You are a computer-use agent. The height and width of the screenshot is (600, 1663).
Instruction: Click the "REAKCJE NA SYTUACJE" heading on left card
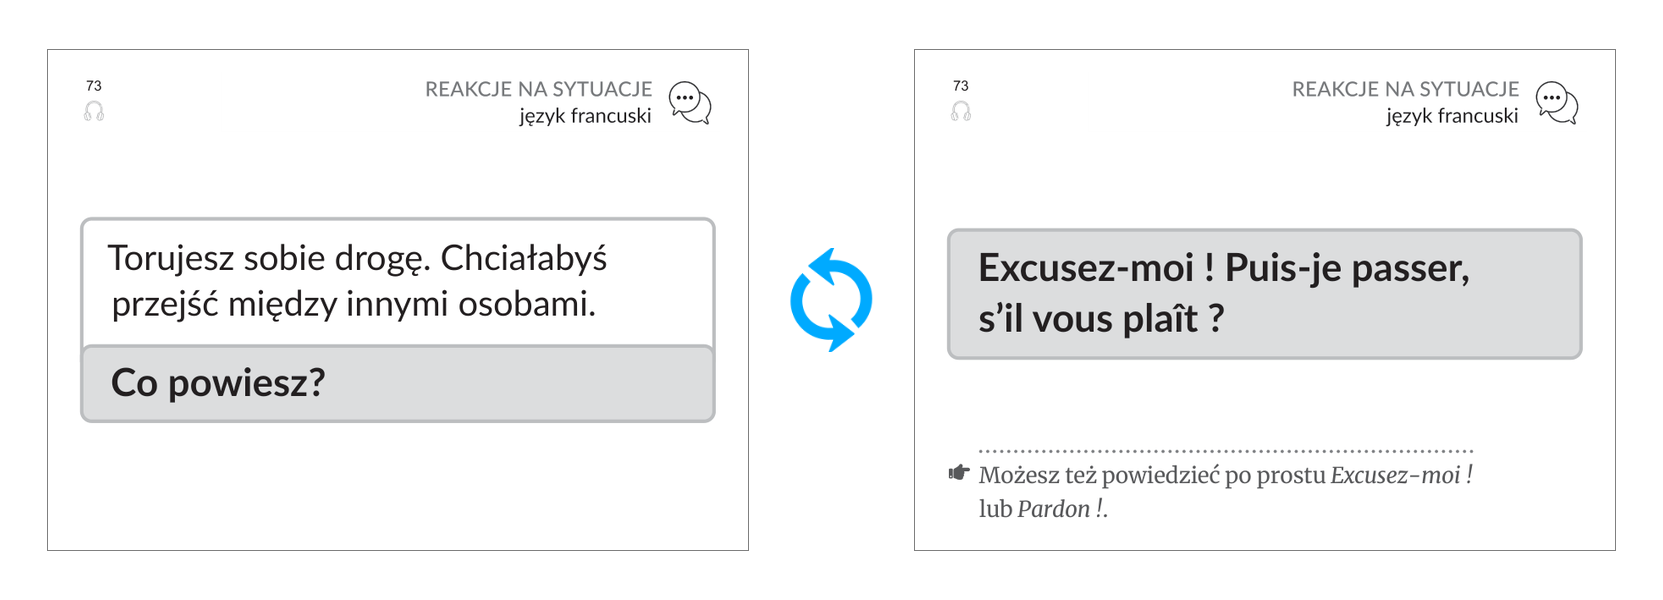click(538, 89)
